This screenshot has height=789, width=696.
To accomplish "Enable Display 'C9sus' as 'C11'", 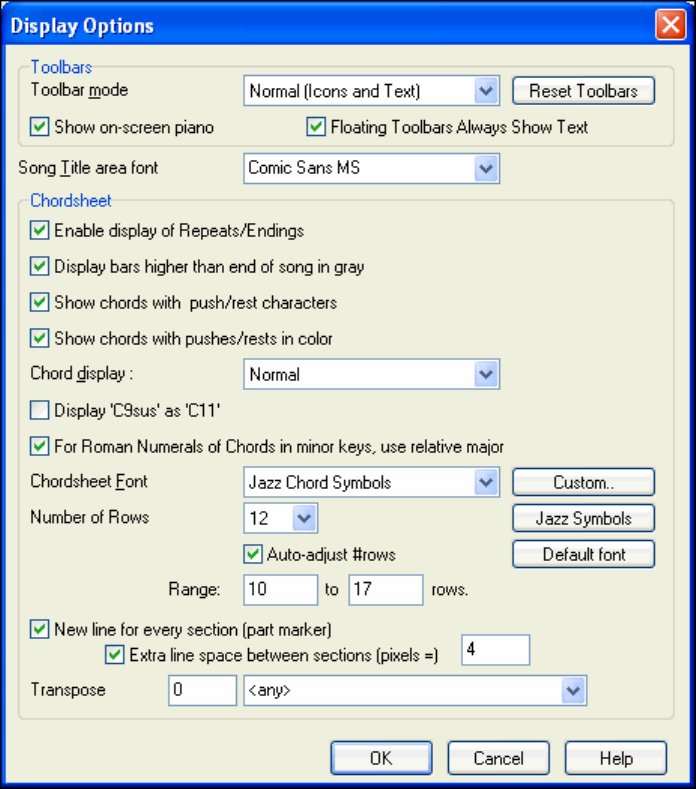I will pos(41,410).
